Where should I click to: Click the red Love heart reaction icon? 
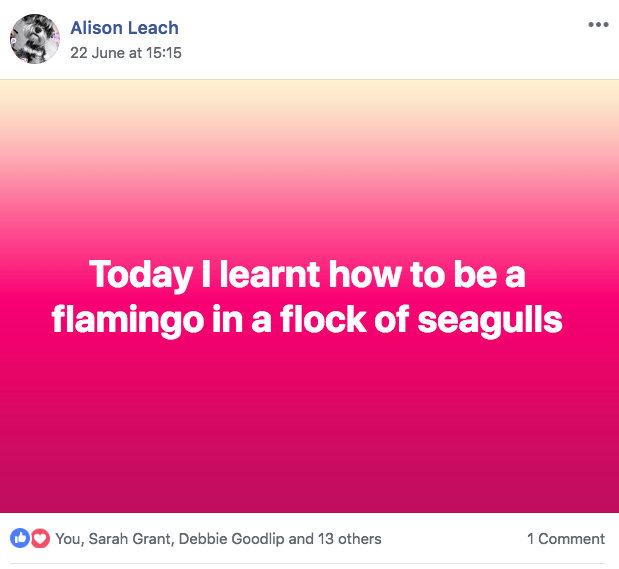click(40, 538)
